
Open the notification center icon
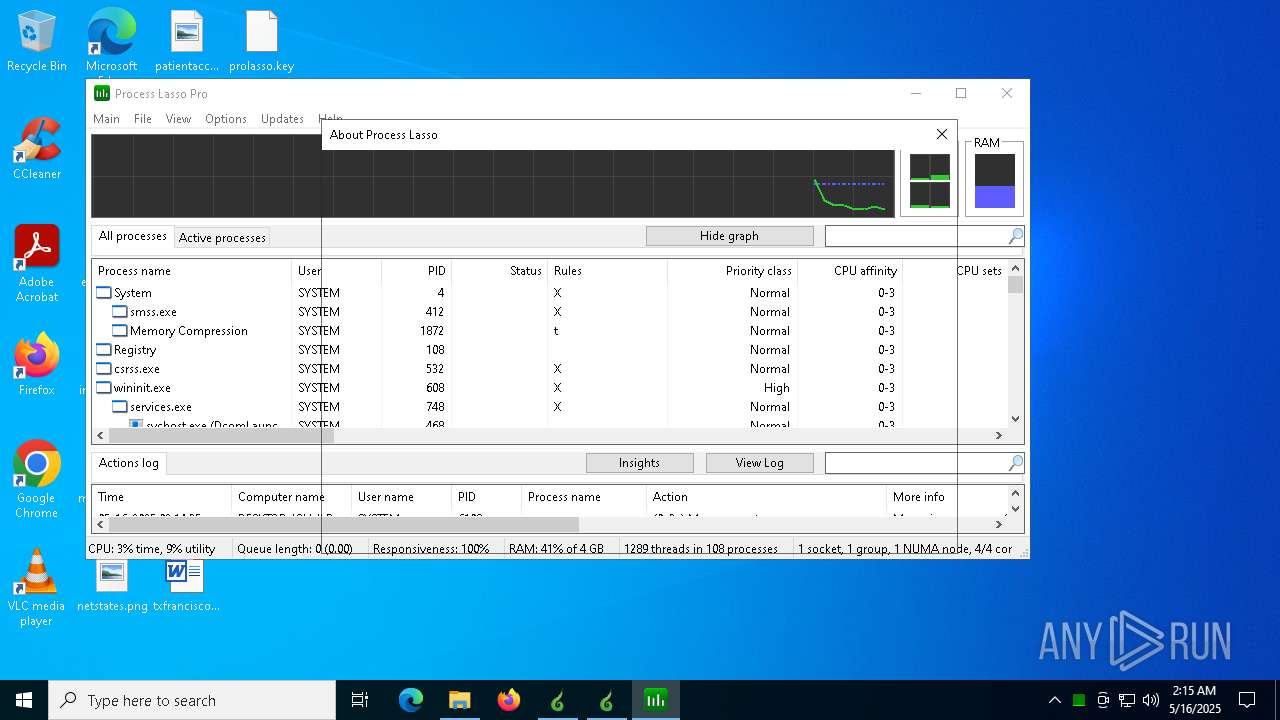tap(1247, 700)
